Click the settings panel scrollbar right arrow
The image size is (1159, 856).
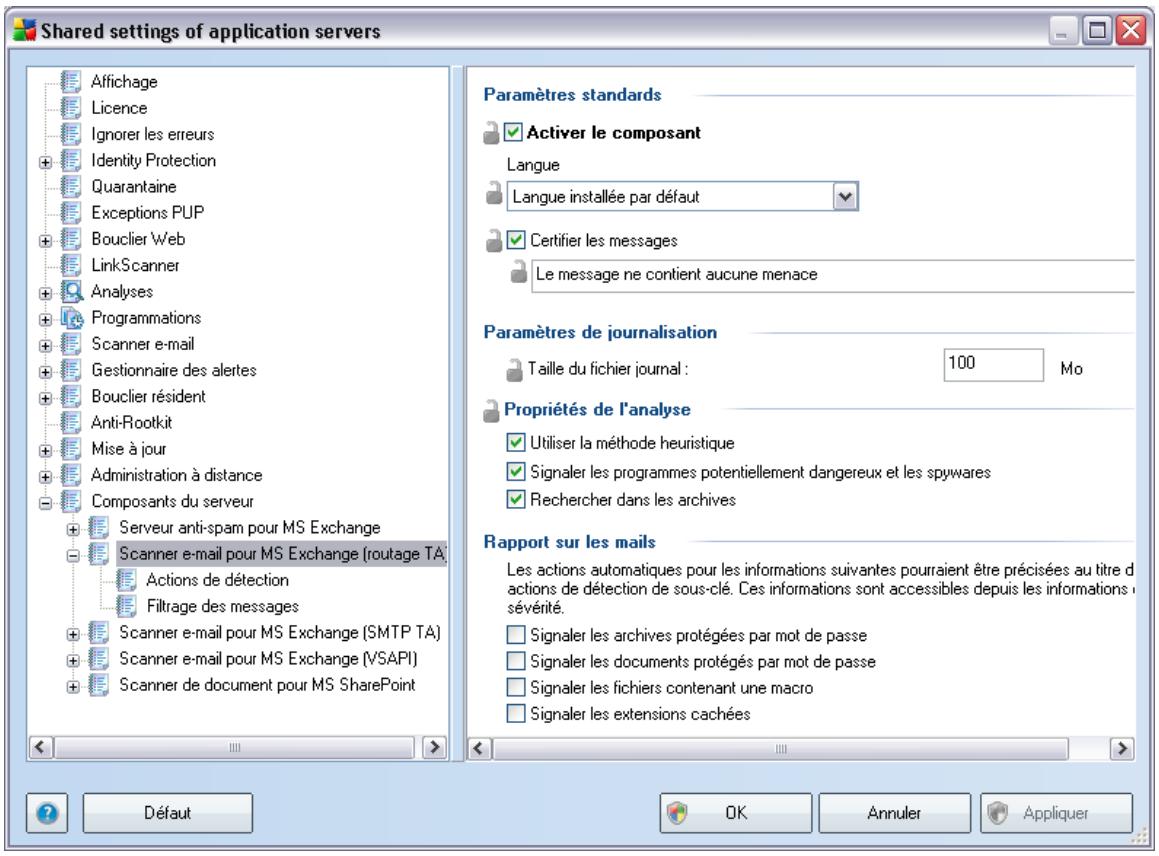1122,749
